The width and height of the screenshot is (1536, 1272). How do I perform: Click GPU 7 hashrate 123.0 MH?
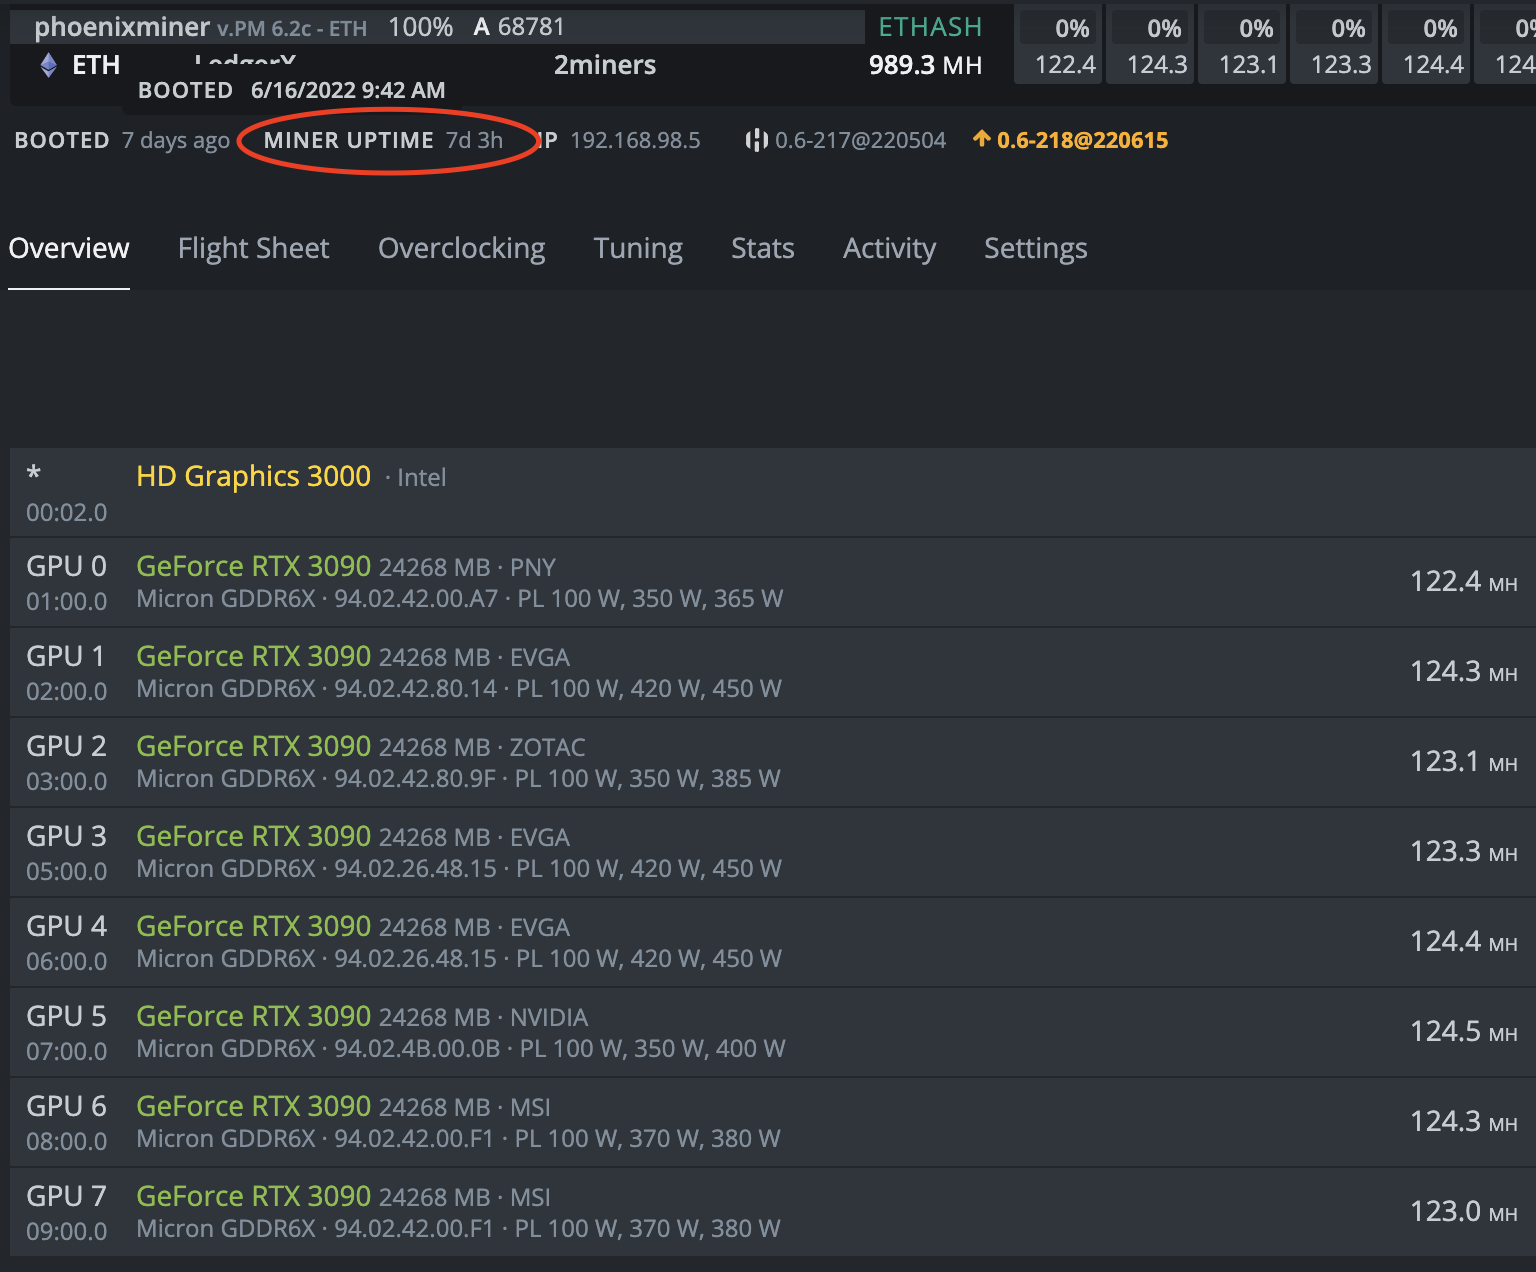[x=1464, y=1211]
